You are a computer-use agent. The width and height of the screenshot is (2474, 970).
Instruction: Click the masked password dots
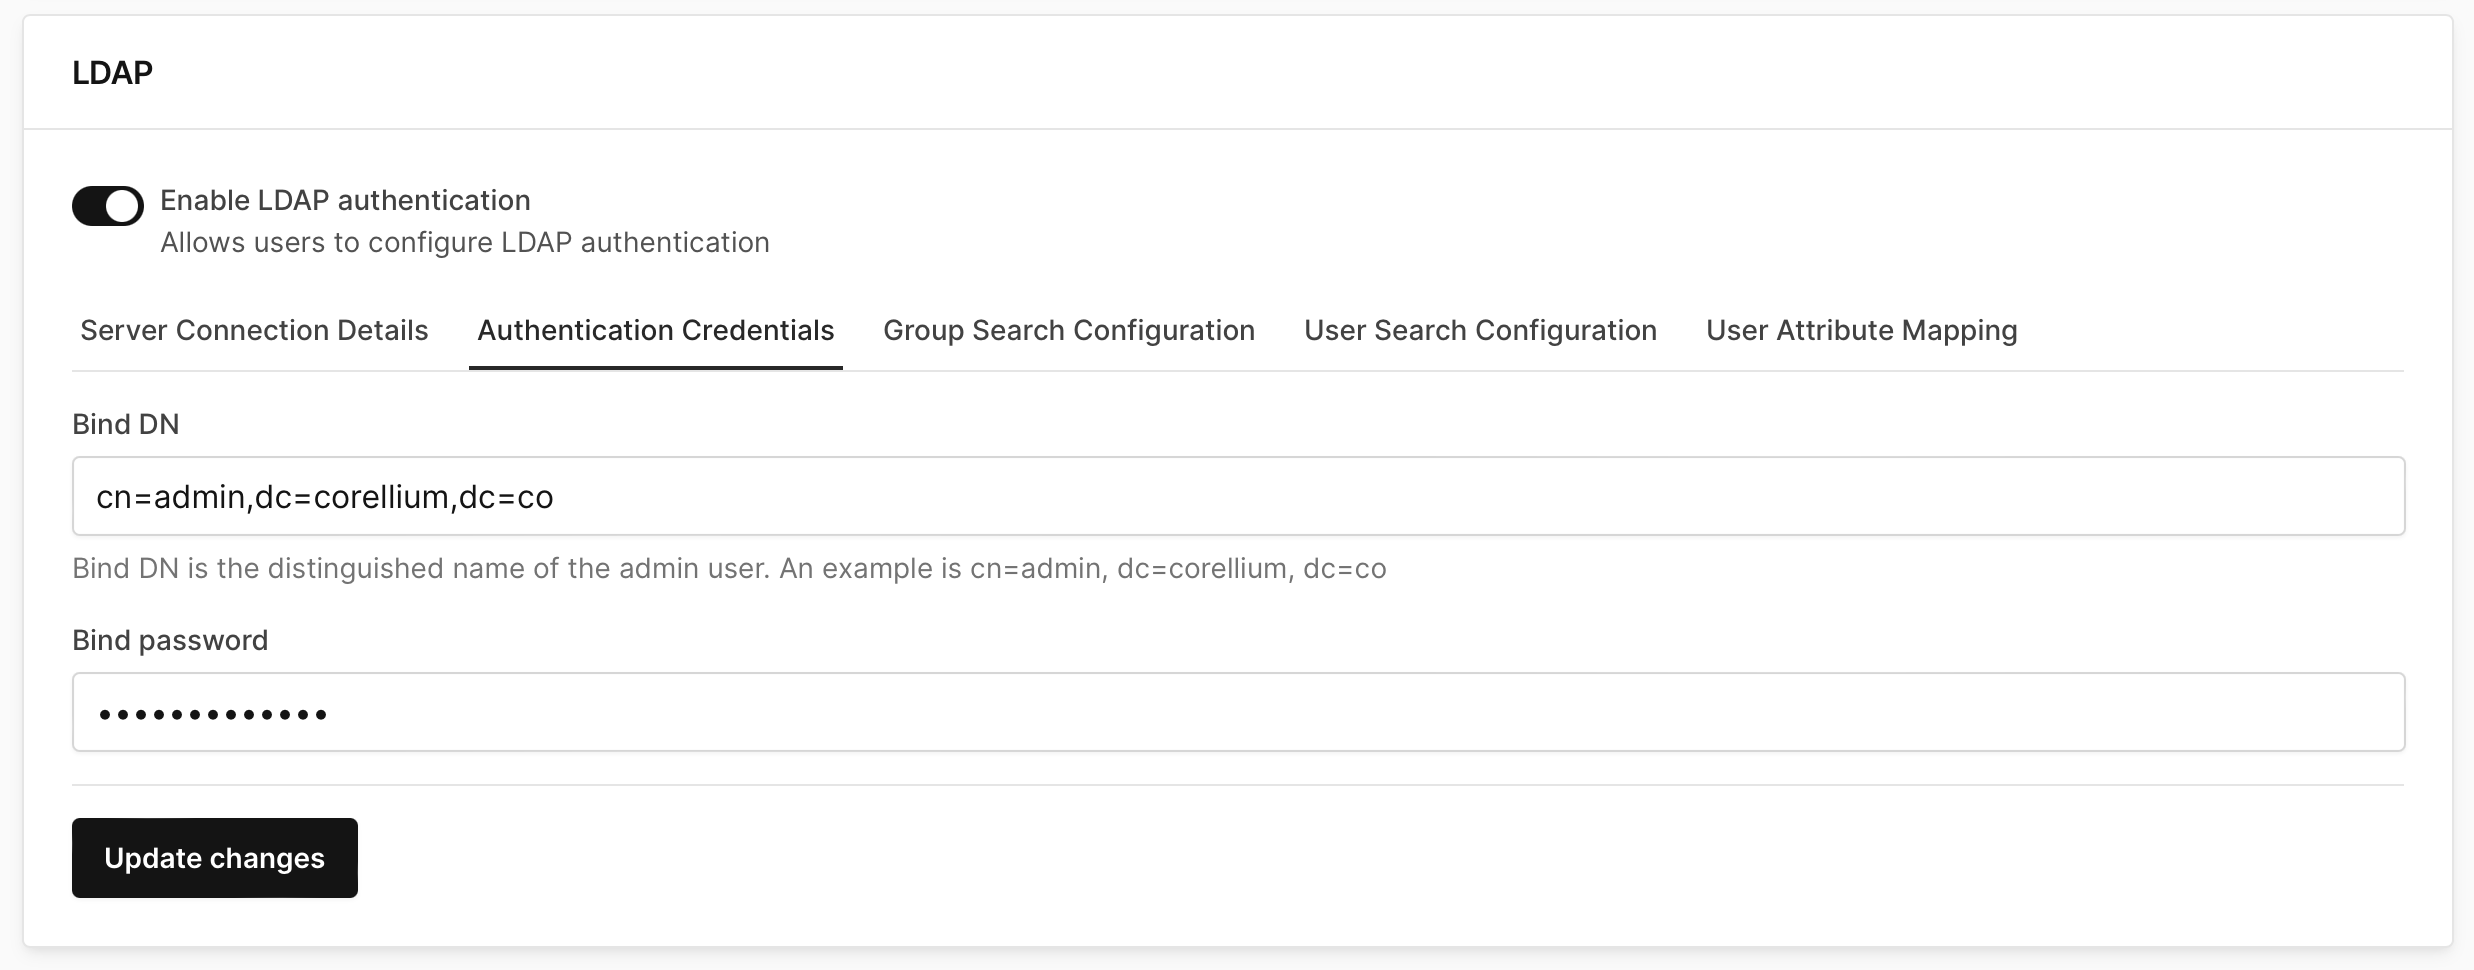point(213,711)
